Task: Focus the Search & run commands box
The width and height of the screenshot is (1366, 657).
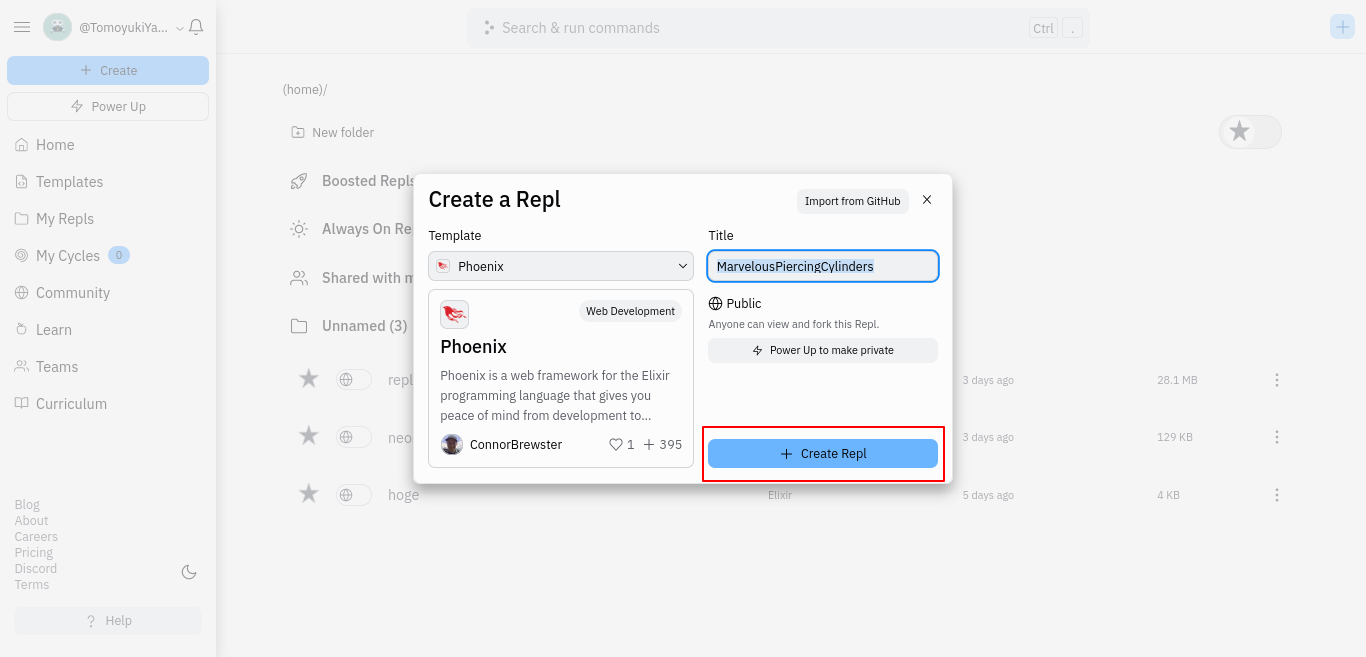Action: [778, 28]
